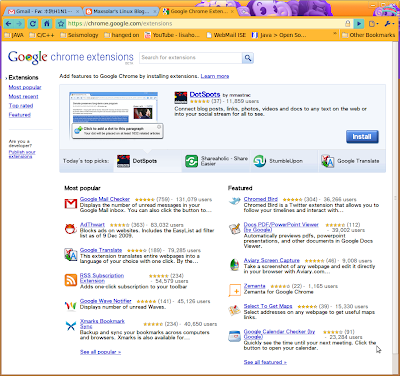This screenshot has width=400, height=376.
Task: Click the Xmarks Bookmark Sync icon
Action: (x=71, y=326)
